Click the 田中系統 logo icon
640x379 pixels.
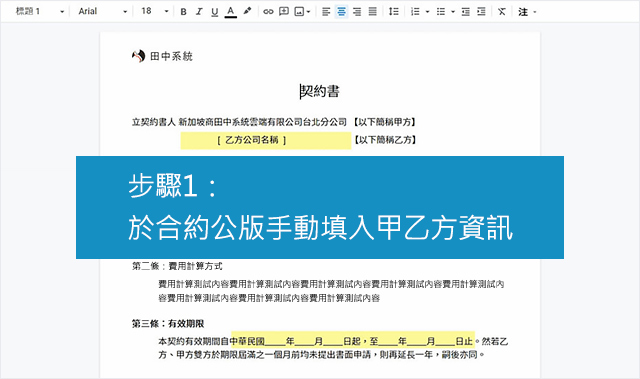(x=138, y=56)
